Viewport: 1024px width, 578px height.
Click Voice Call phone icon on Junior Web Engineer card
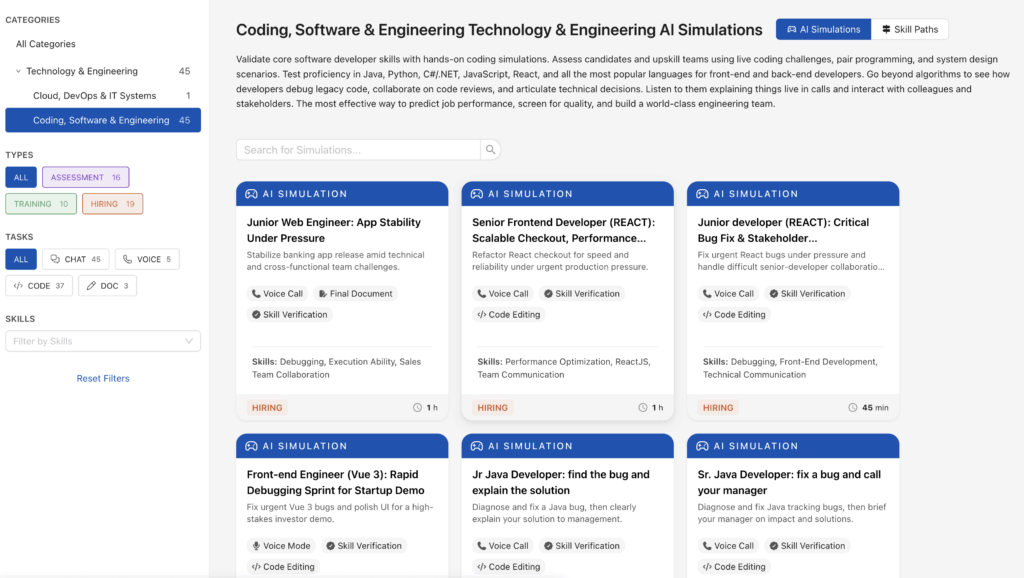point(256,294)
